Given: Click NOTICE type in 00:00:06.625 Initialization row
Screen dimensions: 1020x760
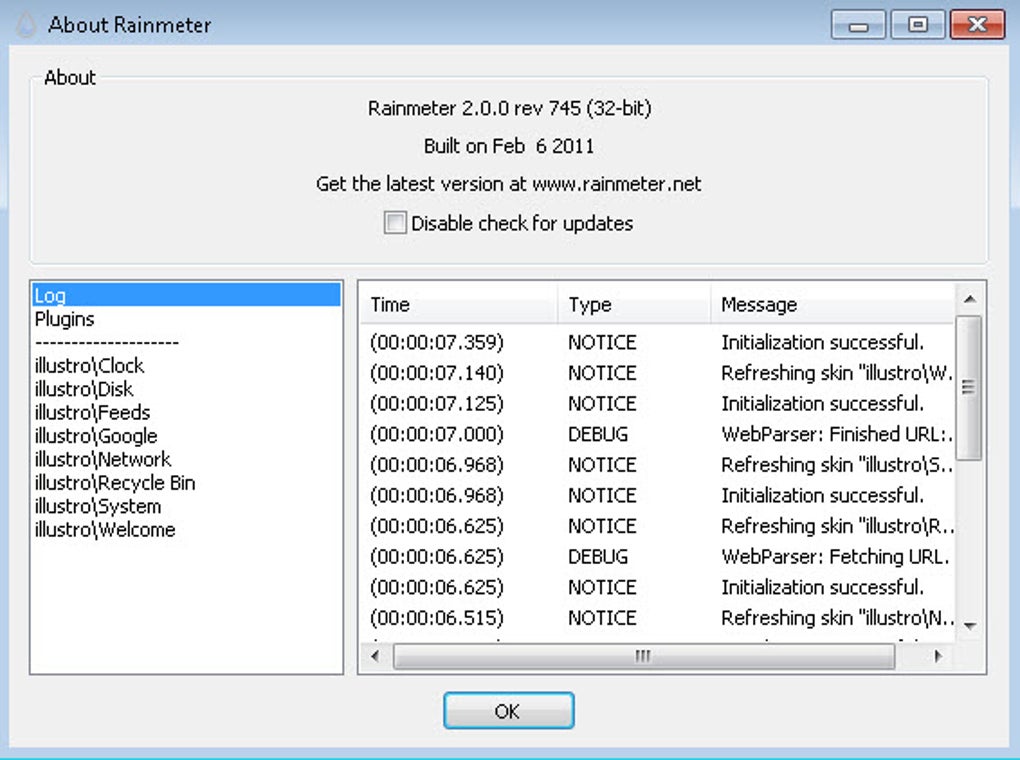Looking at the screenshot, I should click(602, 587).
